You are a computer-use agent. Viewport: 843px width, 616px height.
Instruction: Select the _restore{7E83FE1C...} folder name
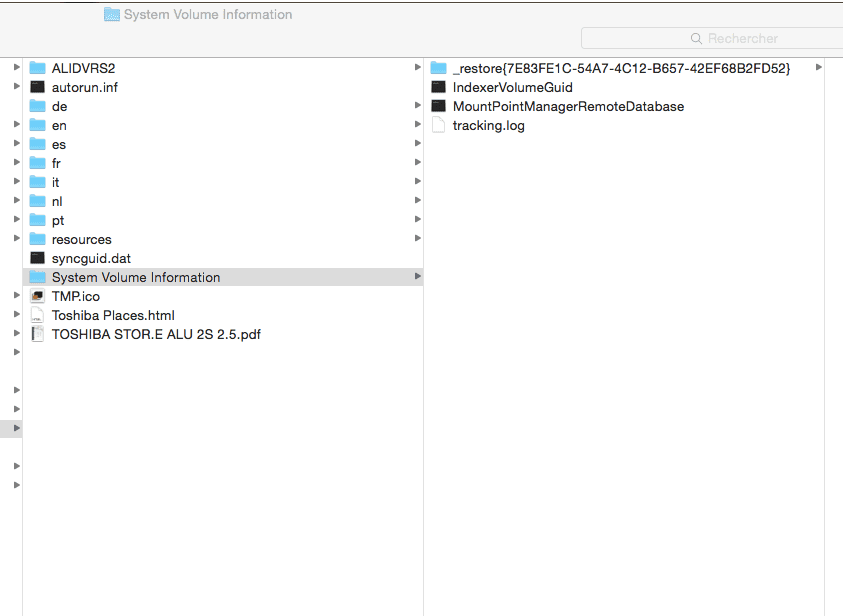click(x=621, y=68)
